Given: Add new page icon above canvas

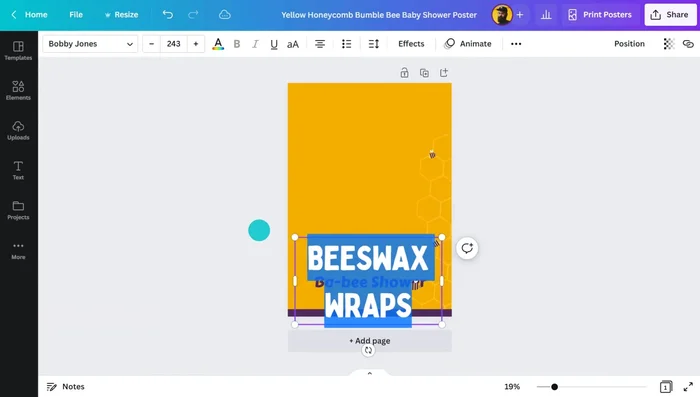Looking at the screenshot, I should (444, 73).
